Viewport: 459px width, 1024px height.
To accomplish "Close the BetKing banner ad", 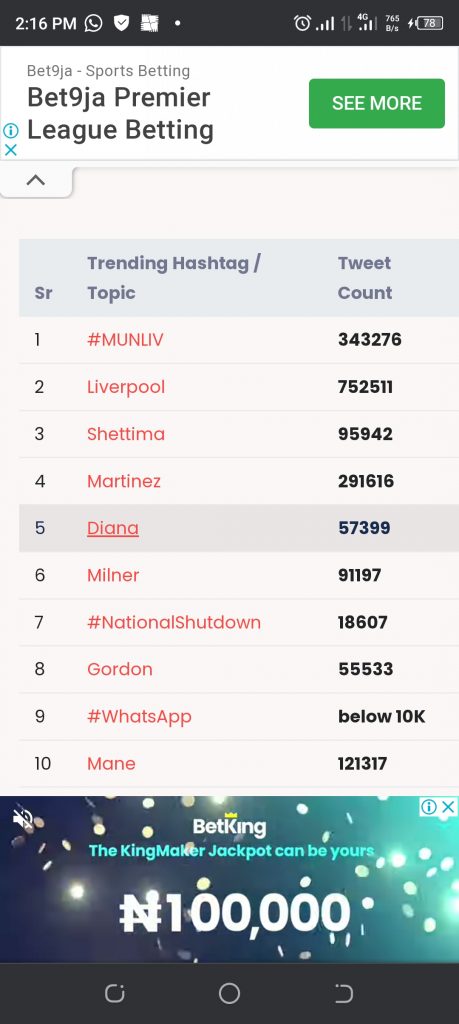I will 447,807.
